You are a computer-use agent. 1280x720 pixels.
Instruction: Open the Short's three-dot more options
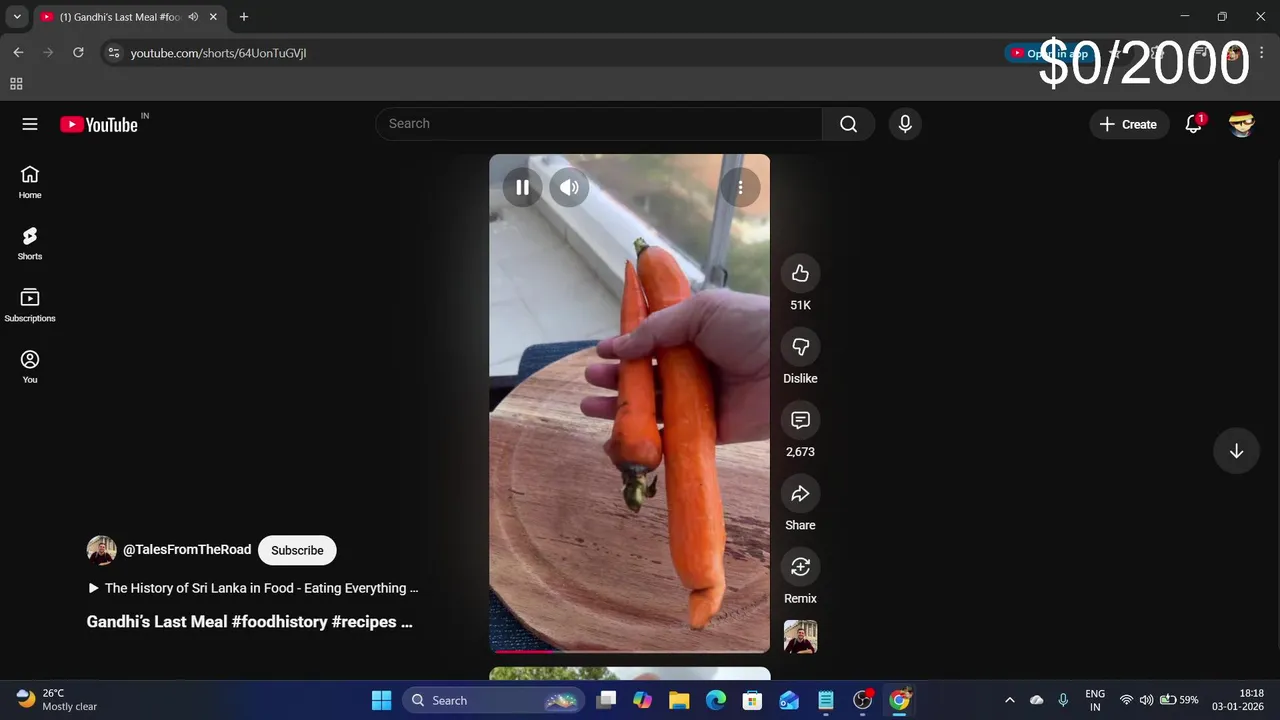(x=740, y=187)
